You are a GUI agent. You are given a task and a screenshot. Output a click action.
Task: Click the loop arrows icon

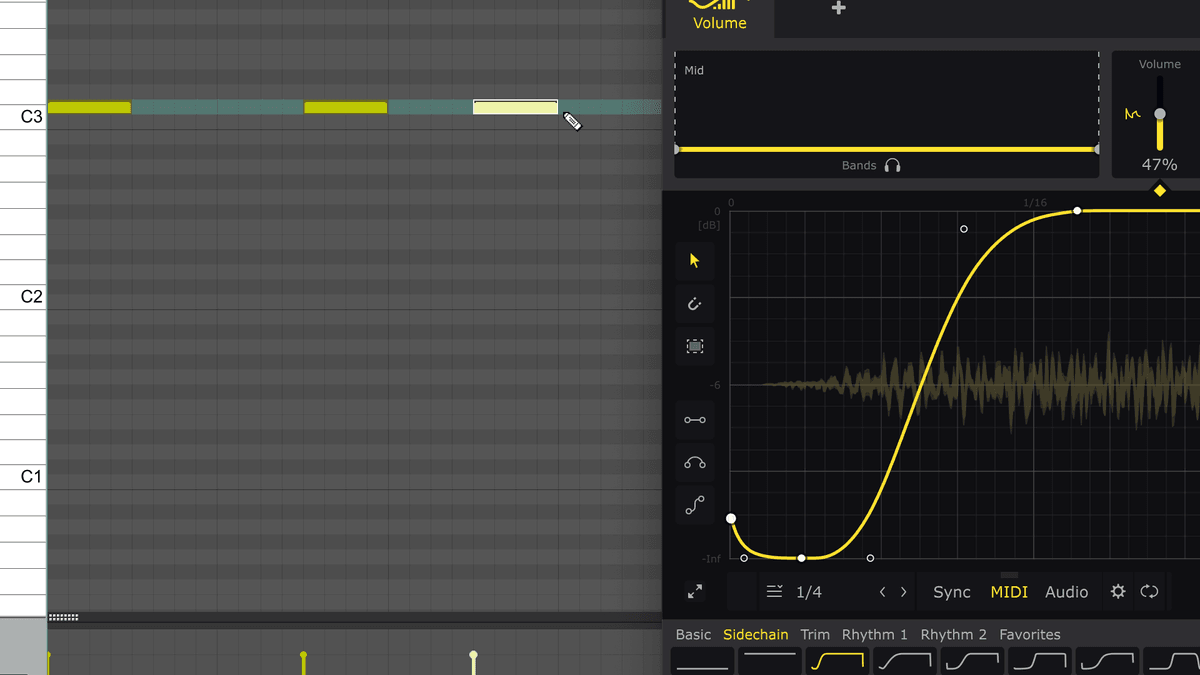point(1150,592)
